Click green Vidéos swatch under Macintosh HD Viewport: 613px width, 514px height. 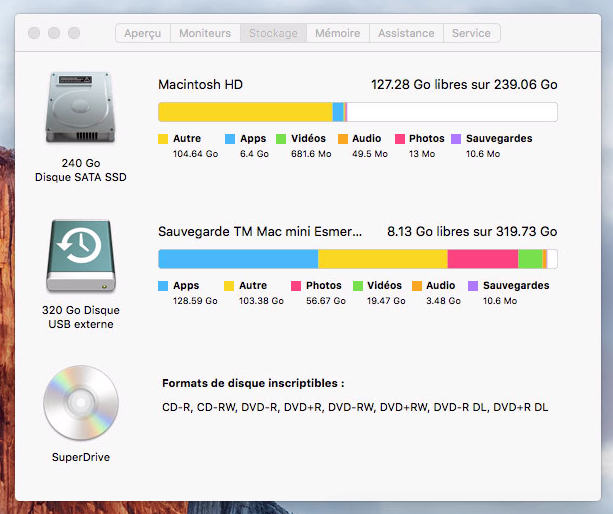[x=281, y=139]
